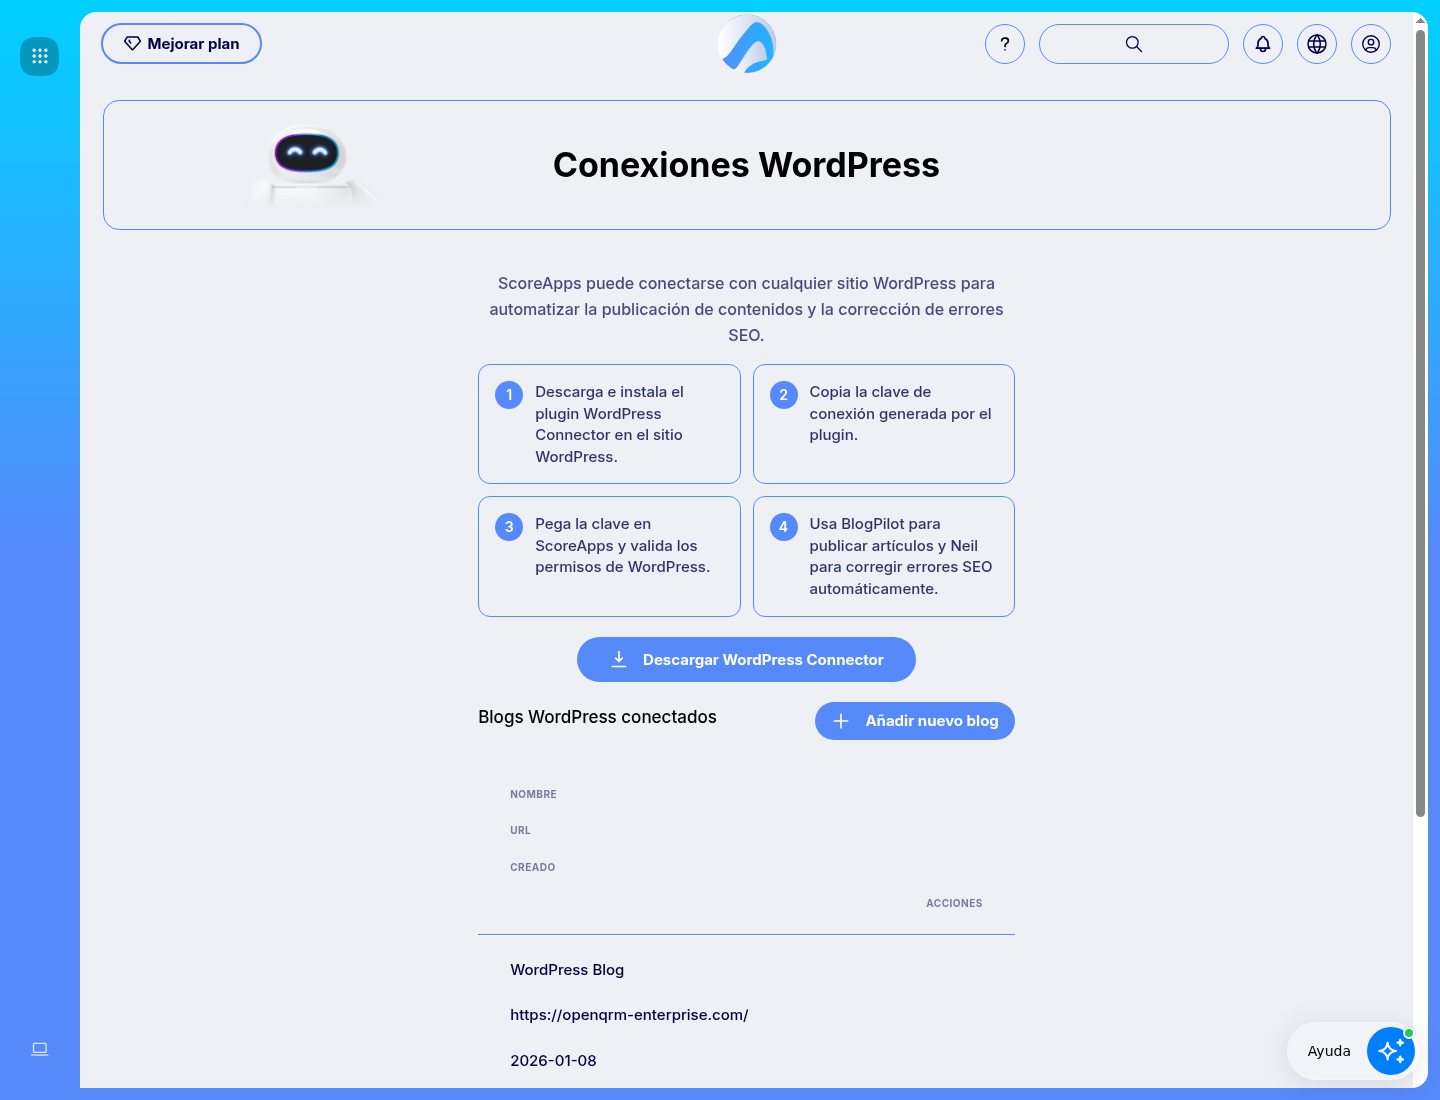Click the Mejorar plan button
This screenshot has width=1440, height=1100.
[x=181, y=44]
